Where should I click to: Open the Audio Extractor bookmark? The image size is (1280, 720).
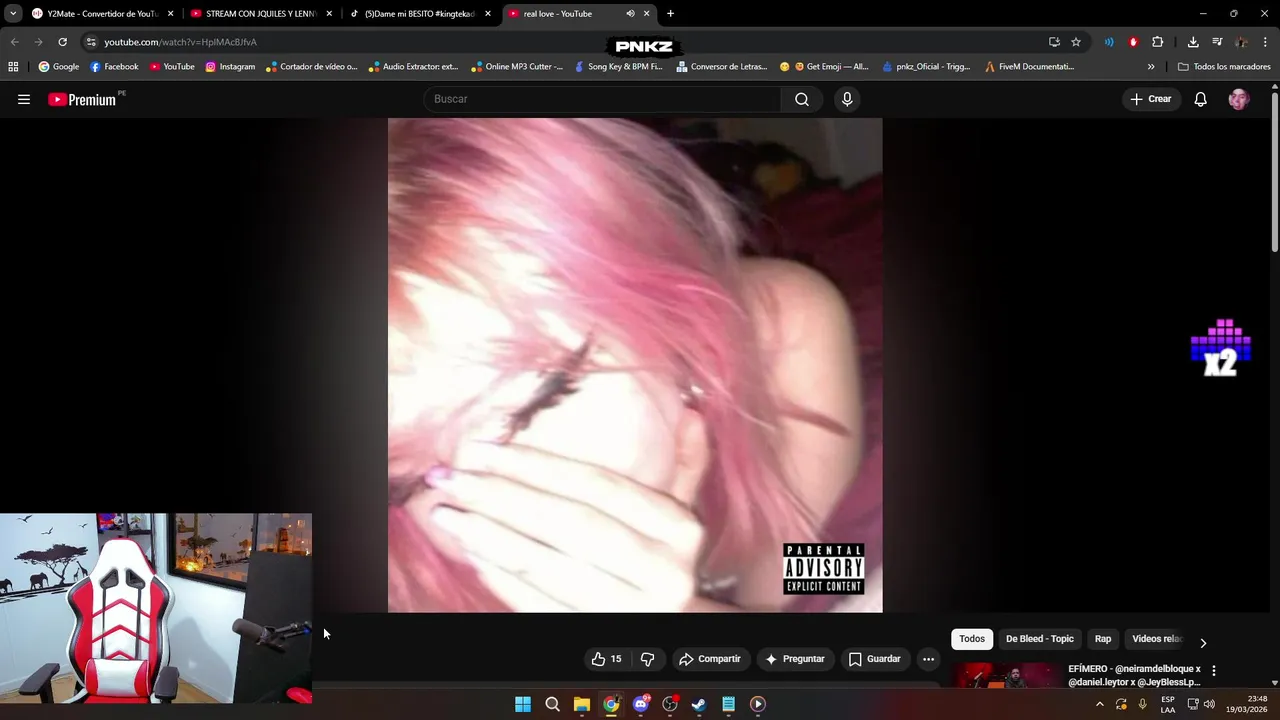[413, 67]
